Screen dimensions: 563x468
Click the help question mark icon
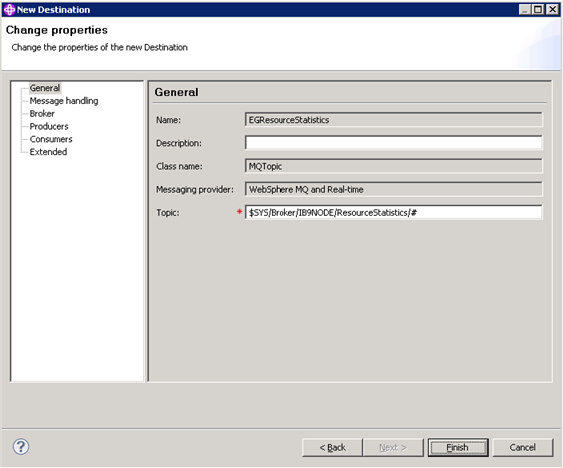coord(21,446)
